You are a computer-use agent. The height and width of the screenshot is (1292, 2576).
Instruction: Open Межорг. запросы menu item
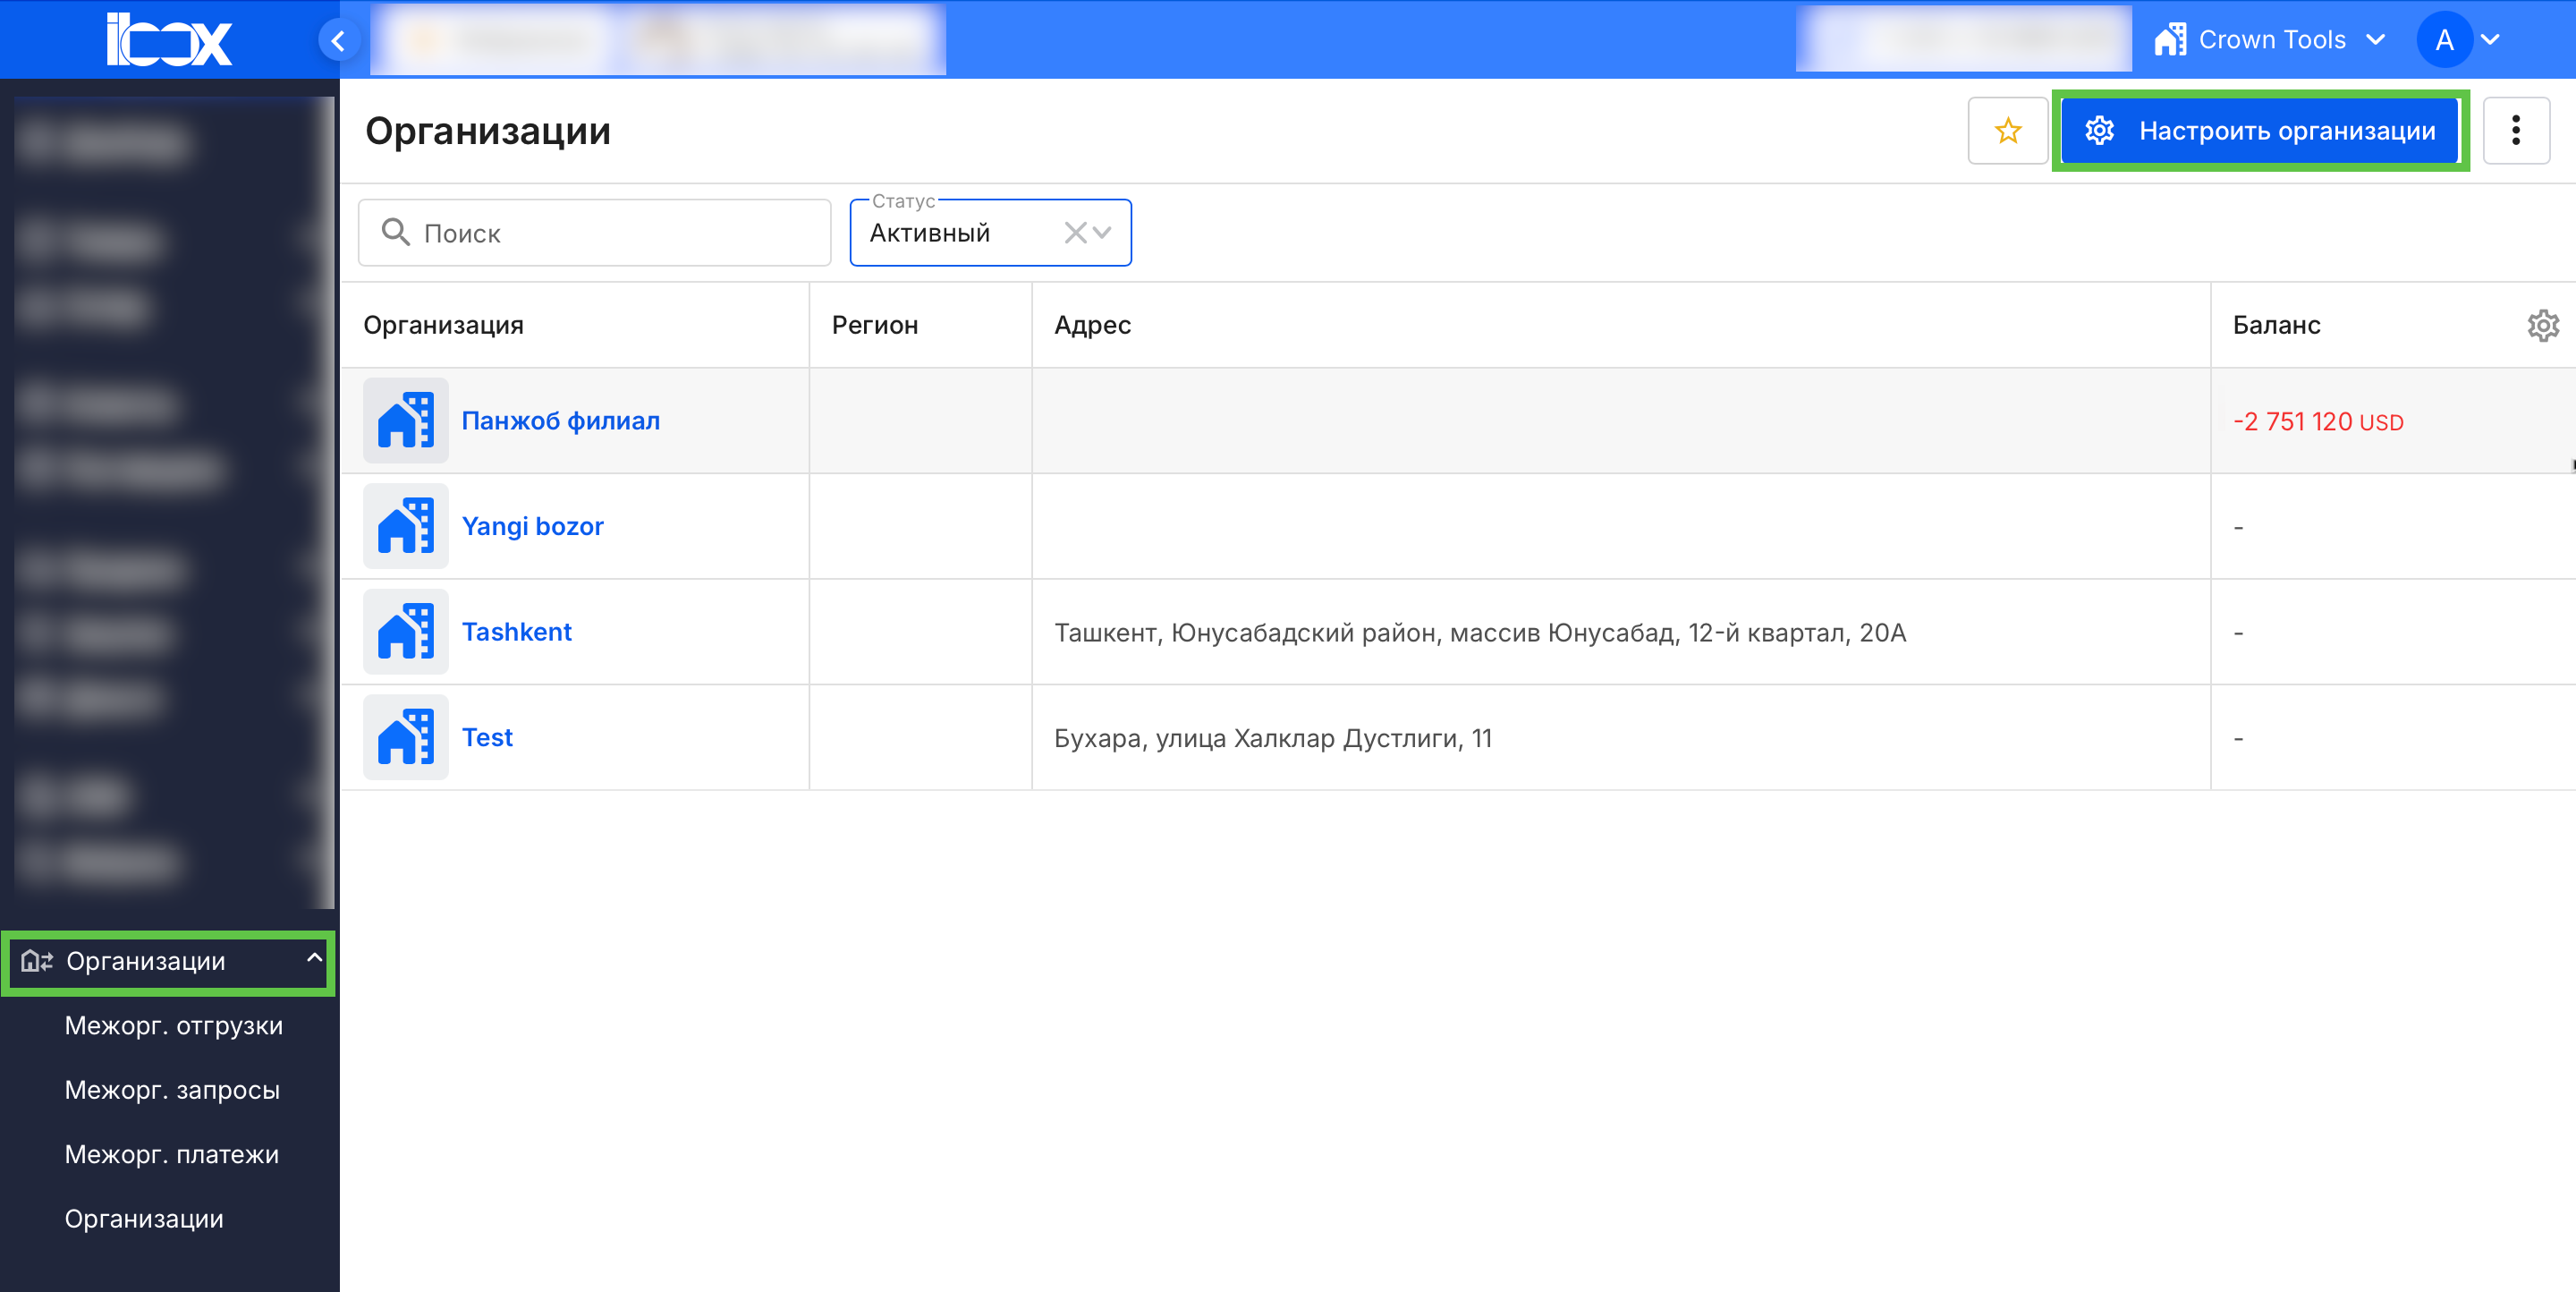pyautogui.click(x=172, y=1089)
